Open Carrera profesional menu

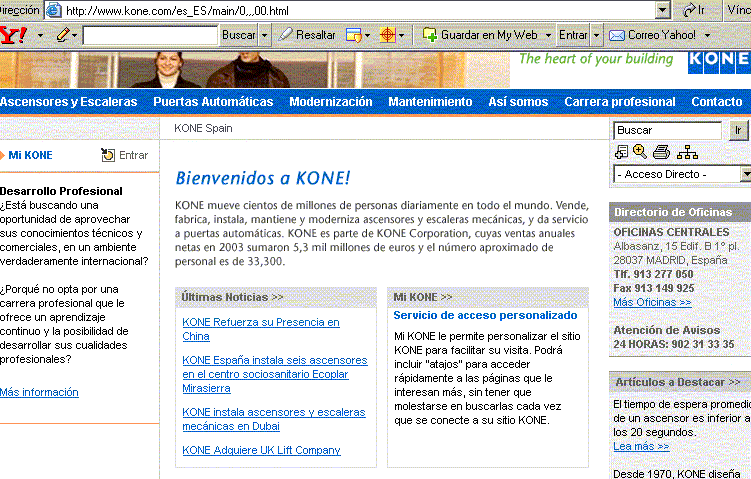(x=620, y=102)
